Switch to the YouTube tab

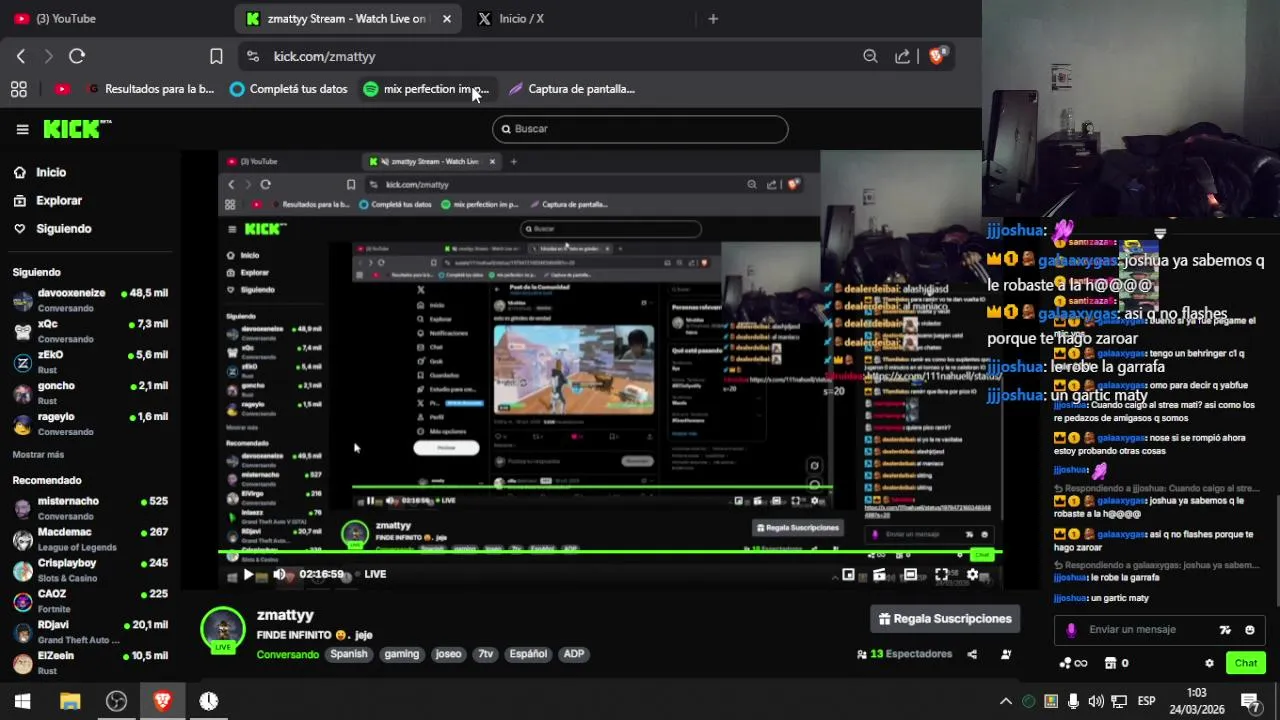coord(56,18)
